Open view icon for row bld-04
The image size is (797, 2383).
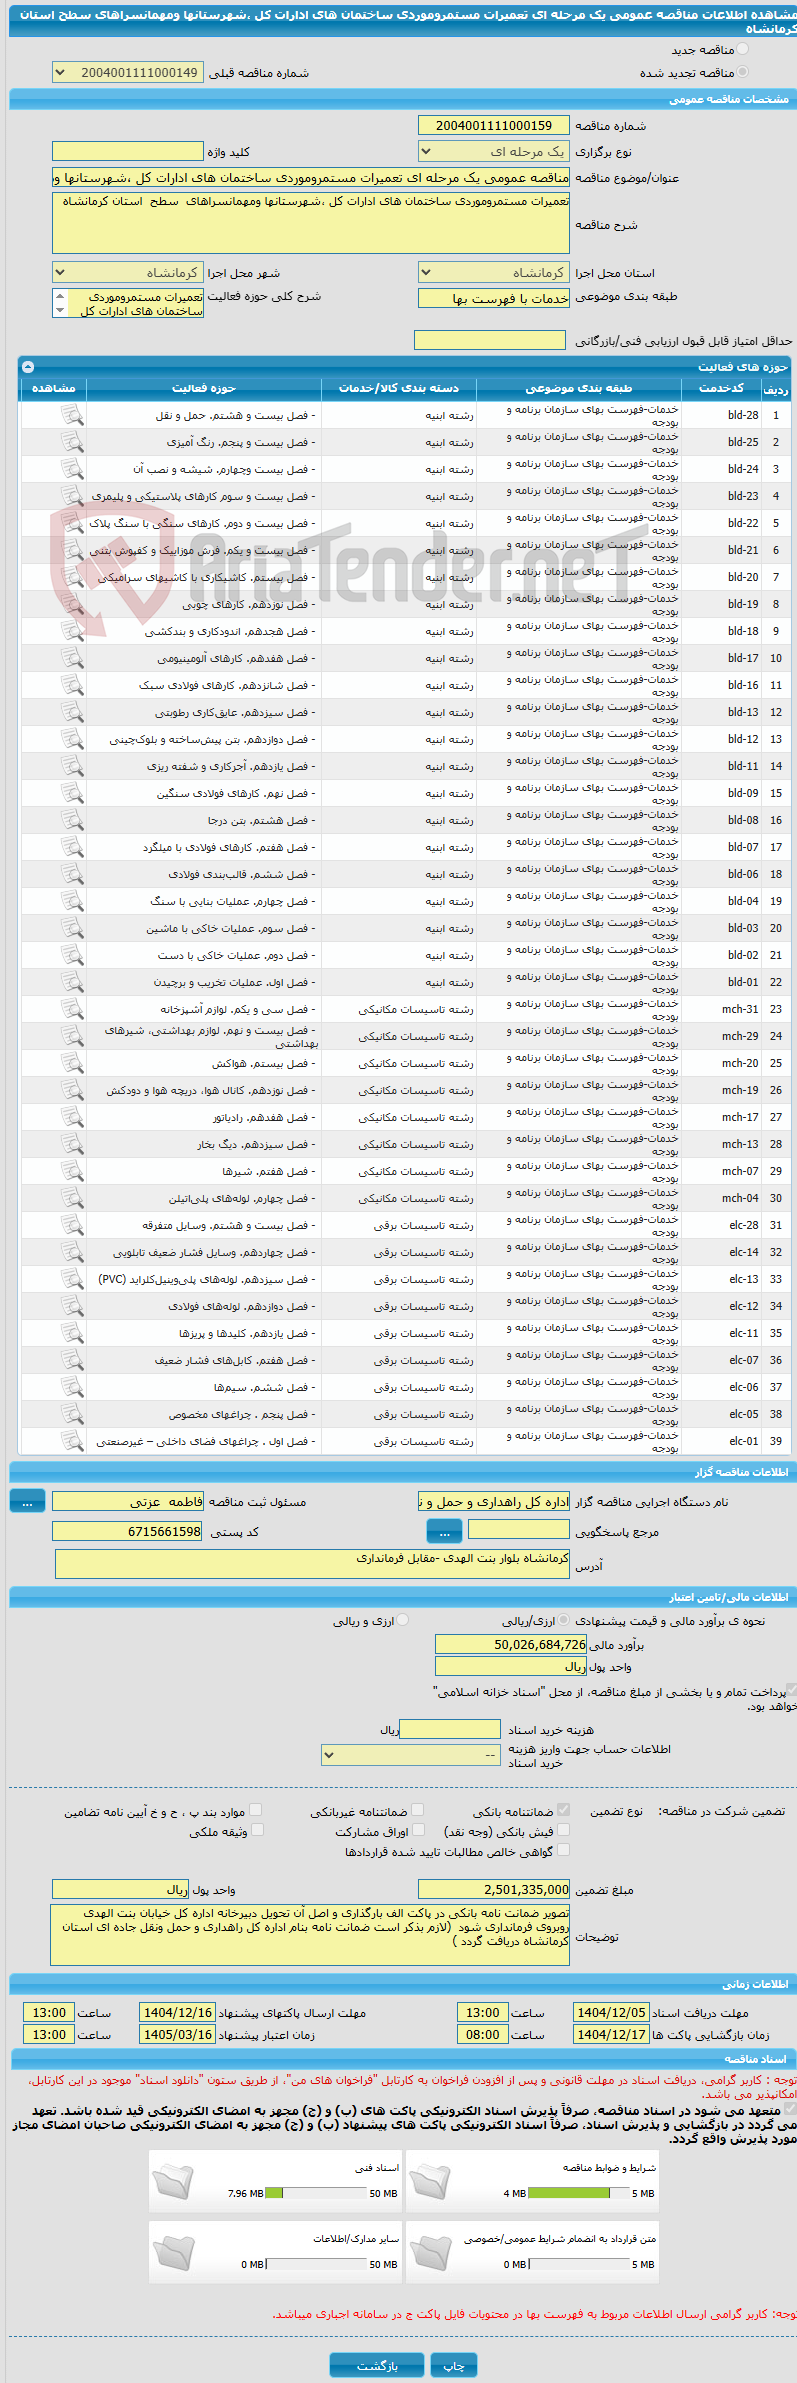click(72, 901)
